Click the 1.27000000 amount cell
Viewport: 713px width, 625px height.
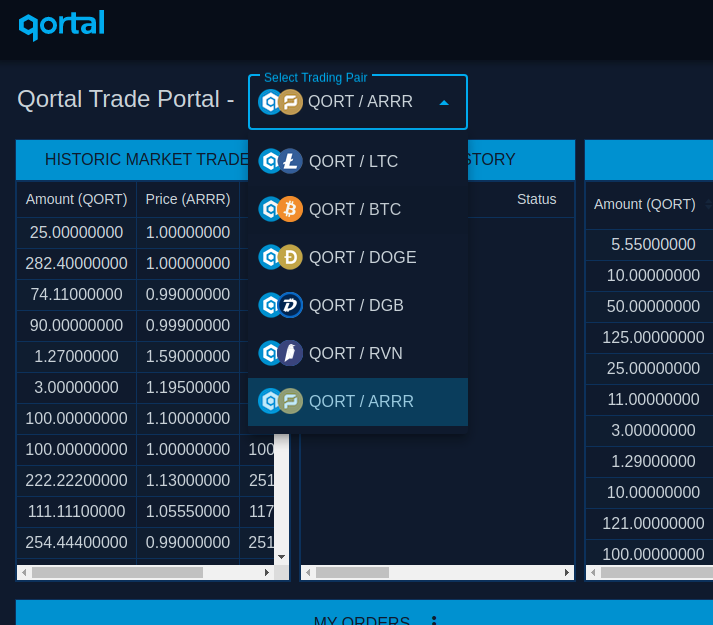(76, 356)
